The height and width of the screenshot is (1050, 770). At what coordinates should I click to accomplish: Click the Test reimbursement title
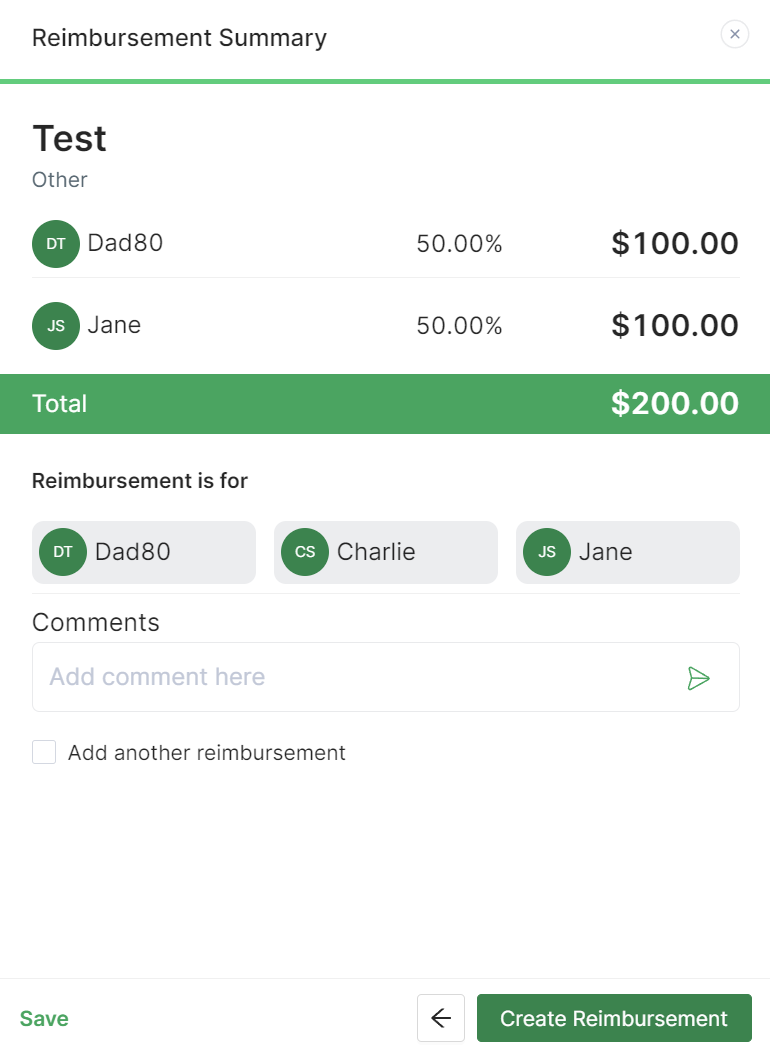pos(69,138)
